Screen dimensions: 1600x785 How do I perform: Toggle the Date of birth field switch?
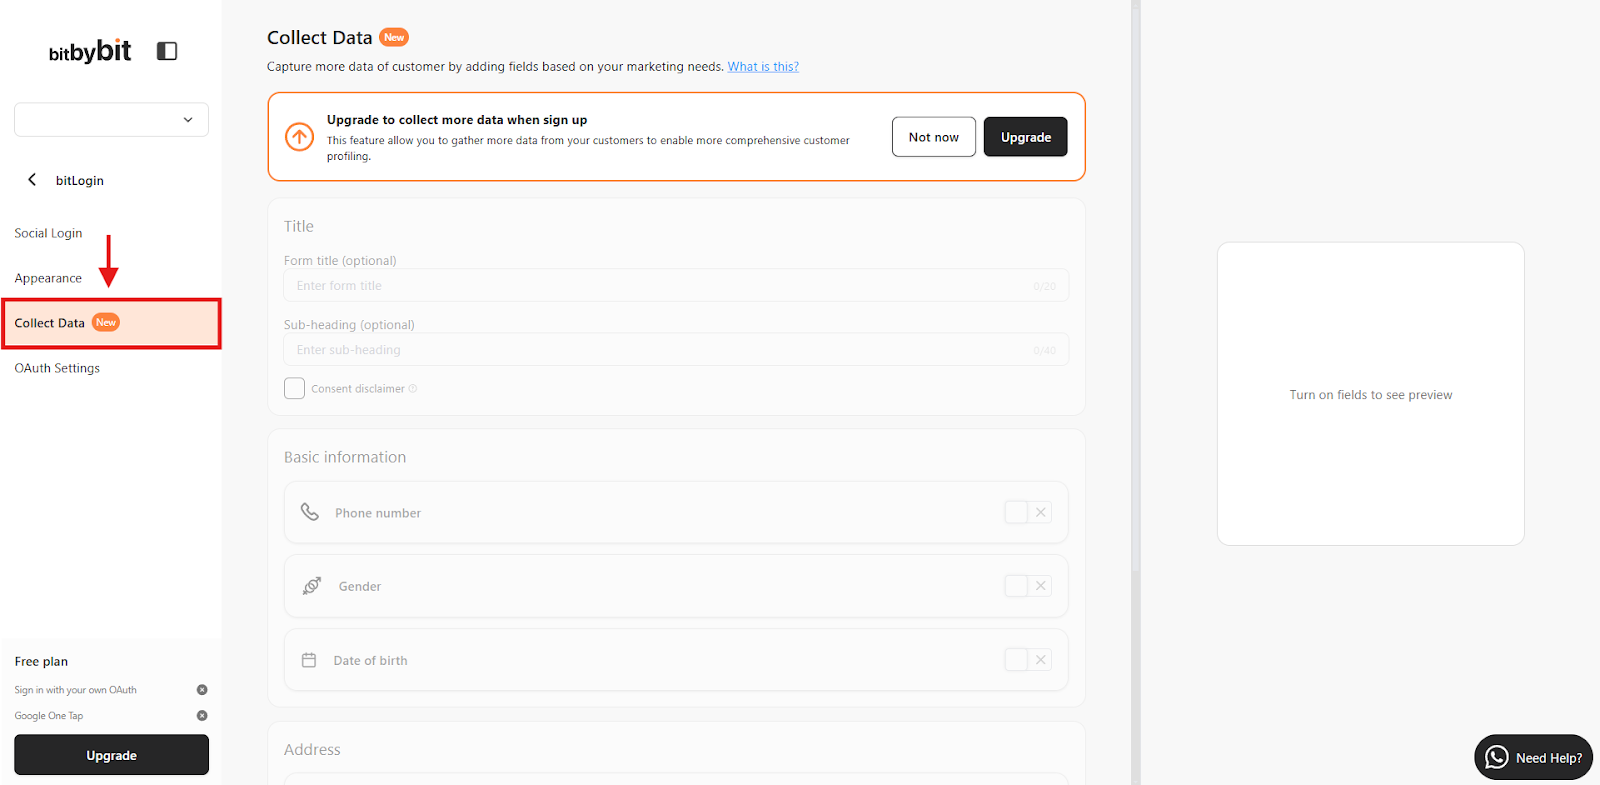click(x=1028, y=660)
